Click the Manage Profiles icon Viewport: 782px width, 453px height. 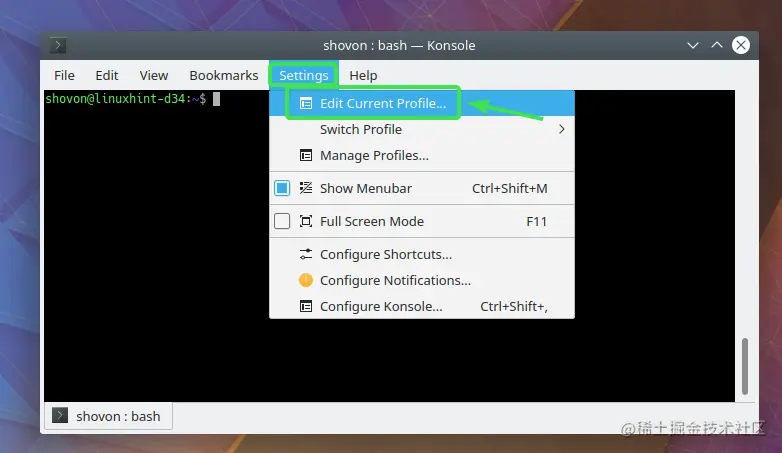coord(306,155)
